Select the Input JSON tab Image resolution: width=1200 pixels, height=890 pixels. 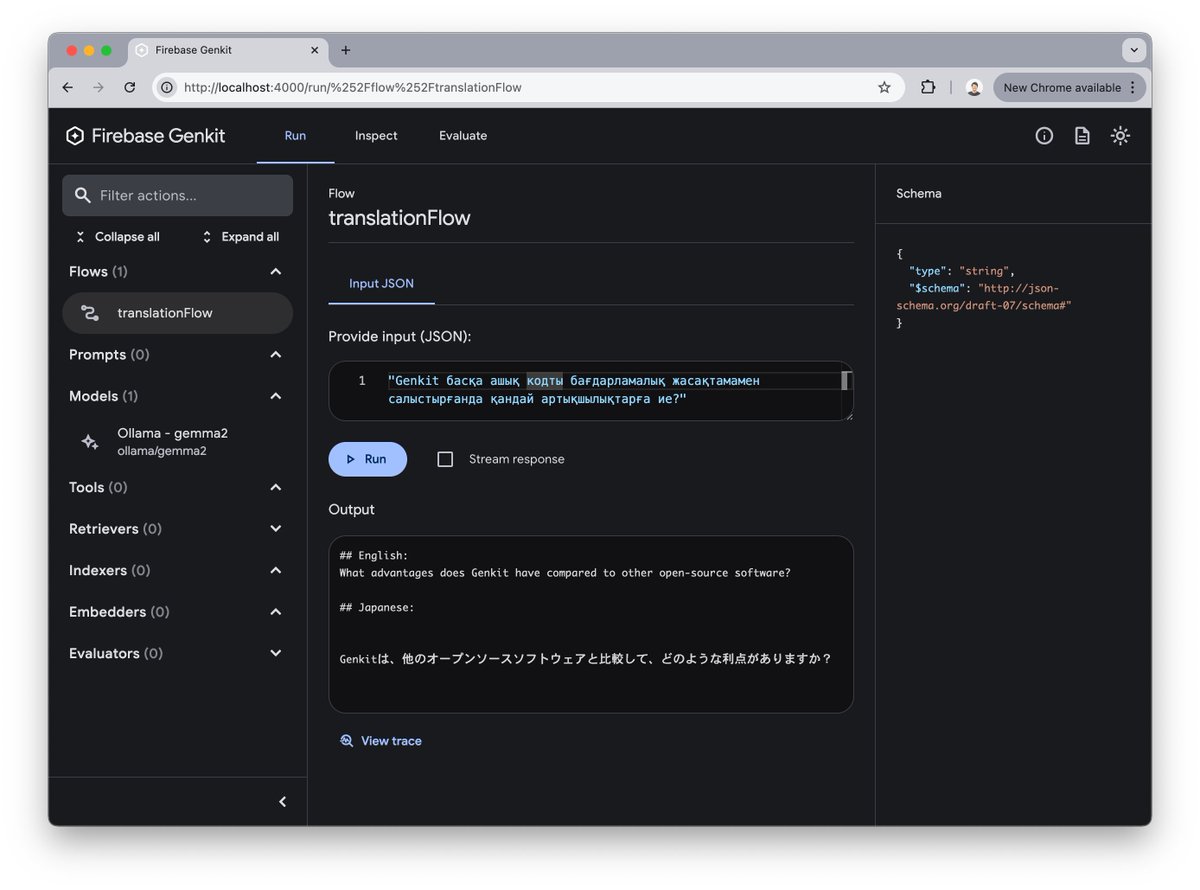click(x=381, y=284)
